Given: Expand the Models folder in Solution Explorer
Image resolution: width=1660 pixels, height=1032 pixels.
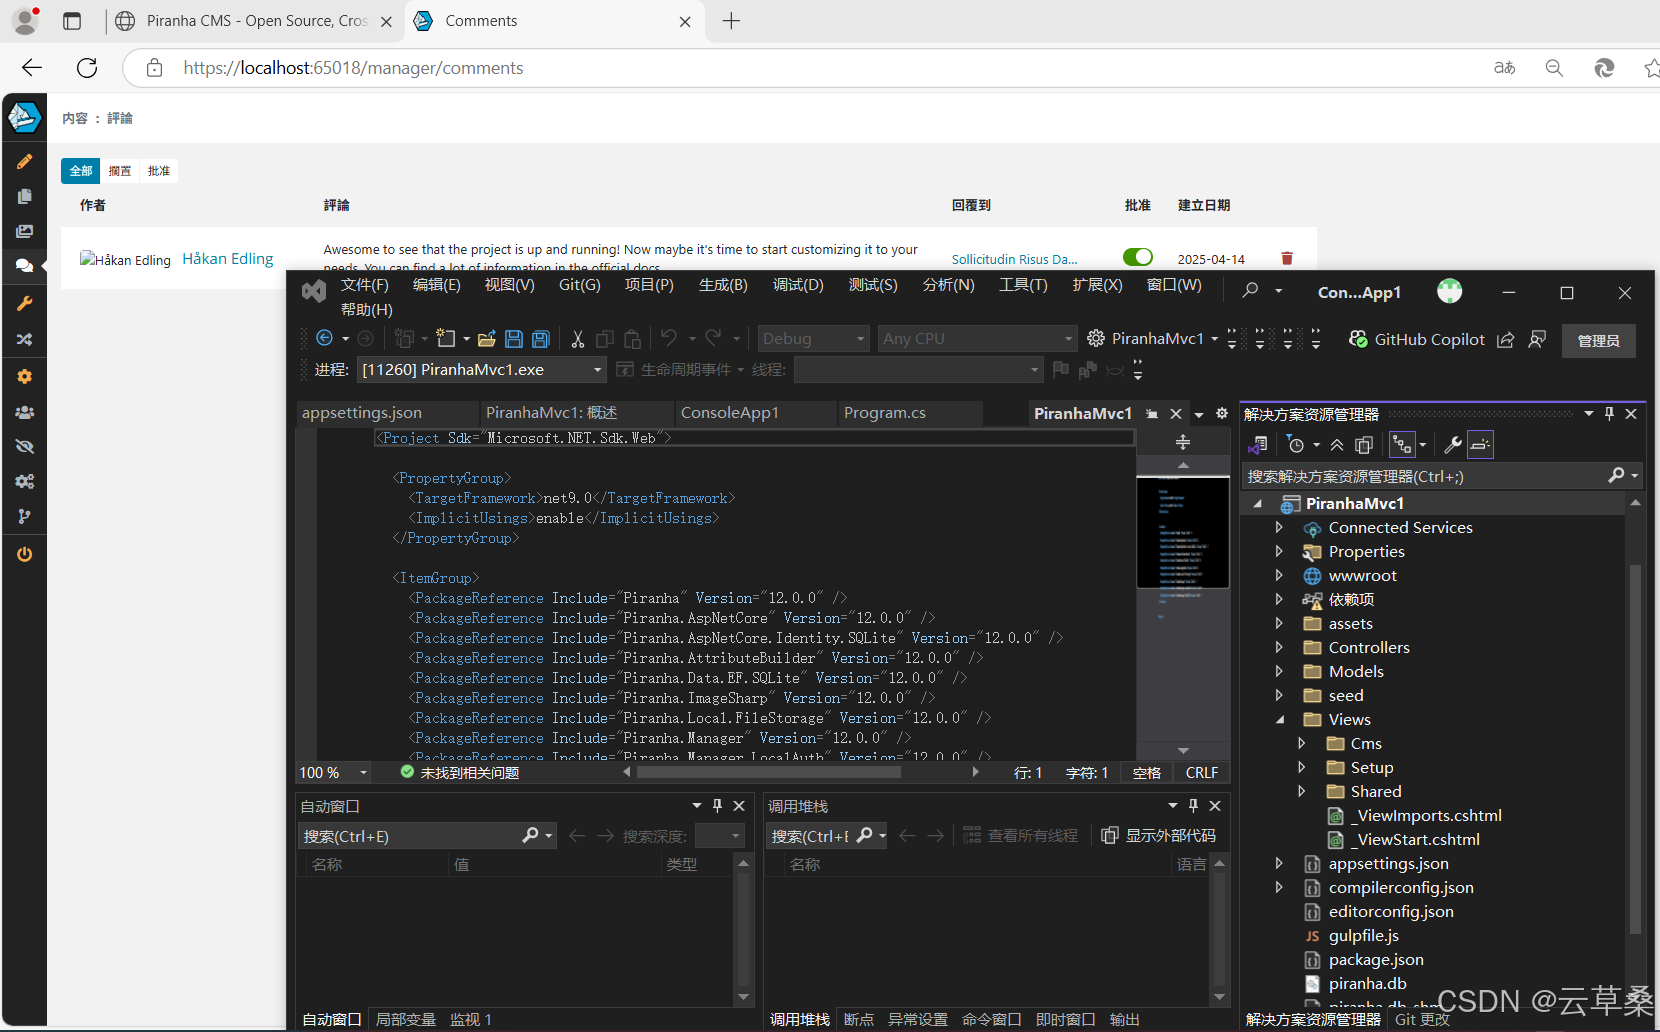Looking at the screenshot, I should click(x=1279, y=671).
